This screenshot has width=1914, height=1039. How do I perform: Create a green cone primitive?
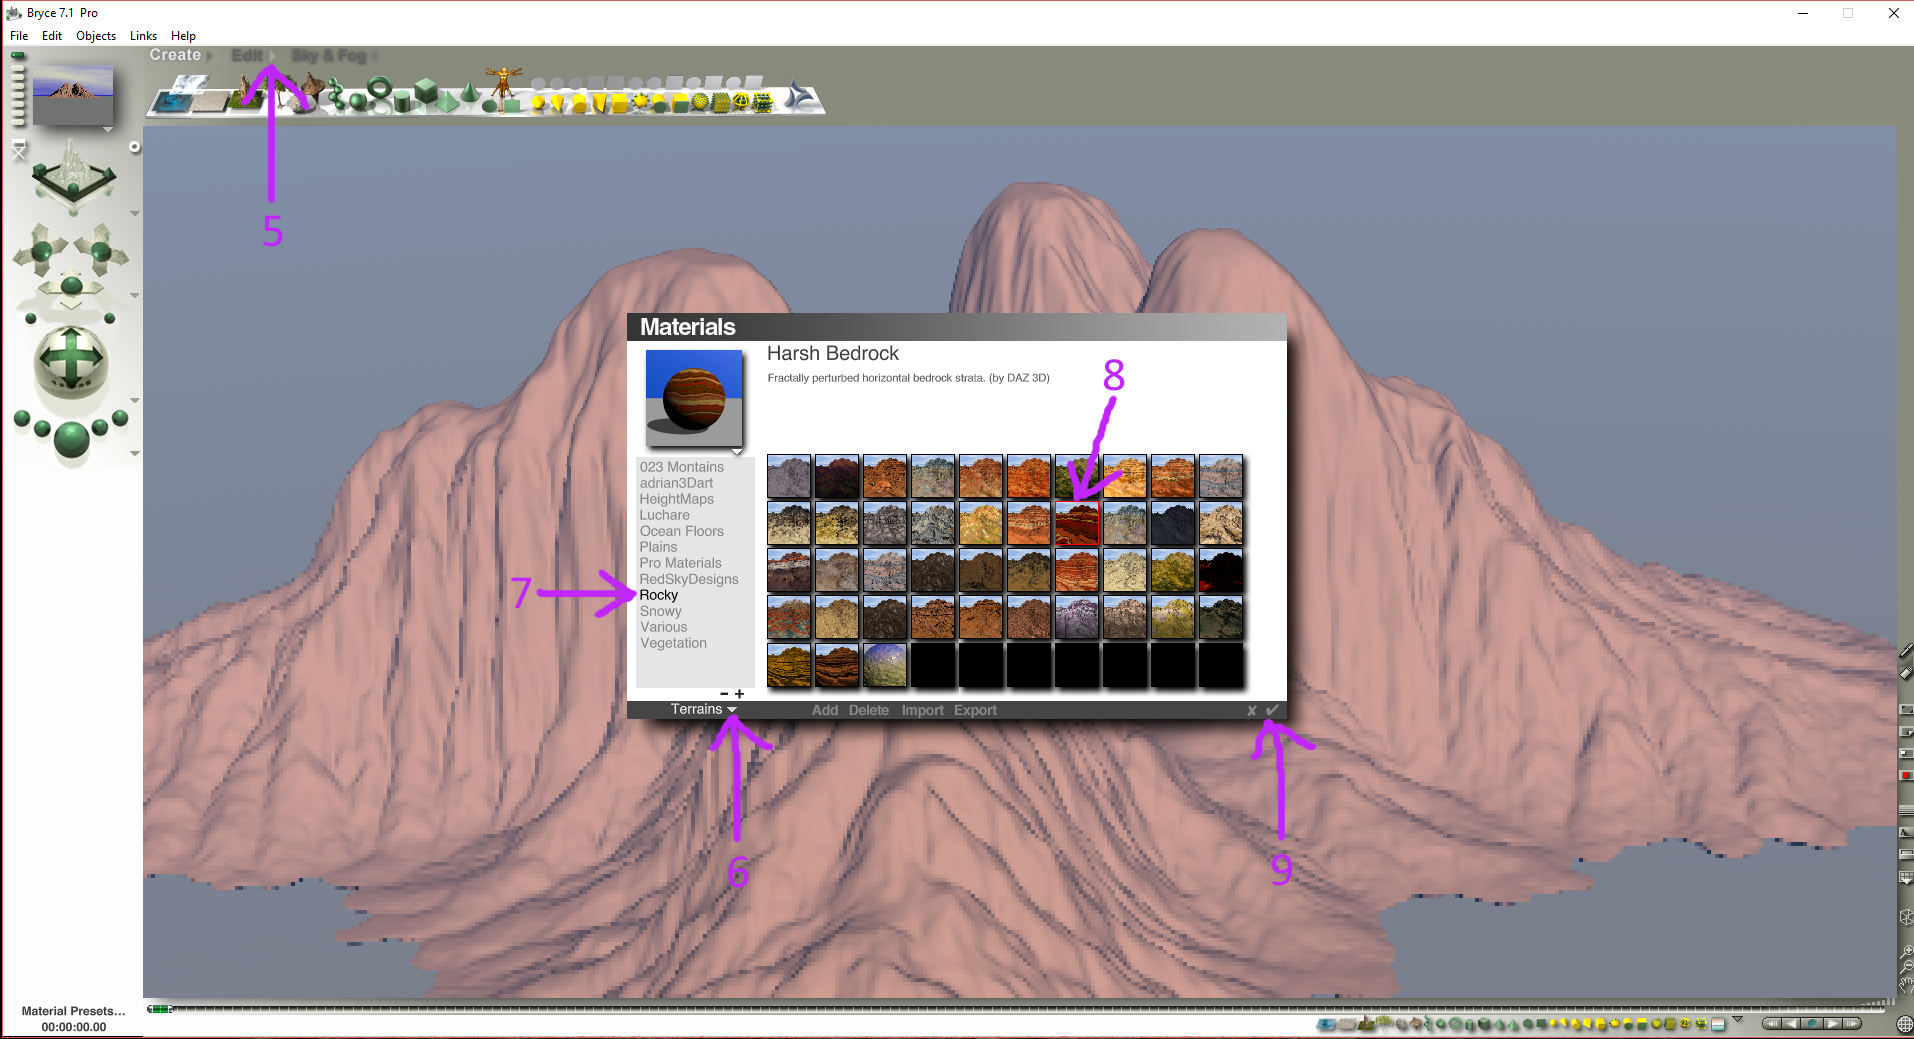(469, 92)
